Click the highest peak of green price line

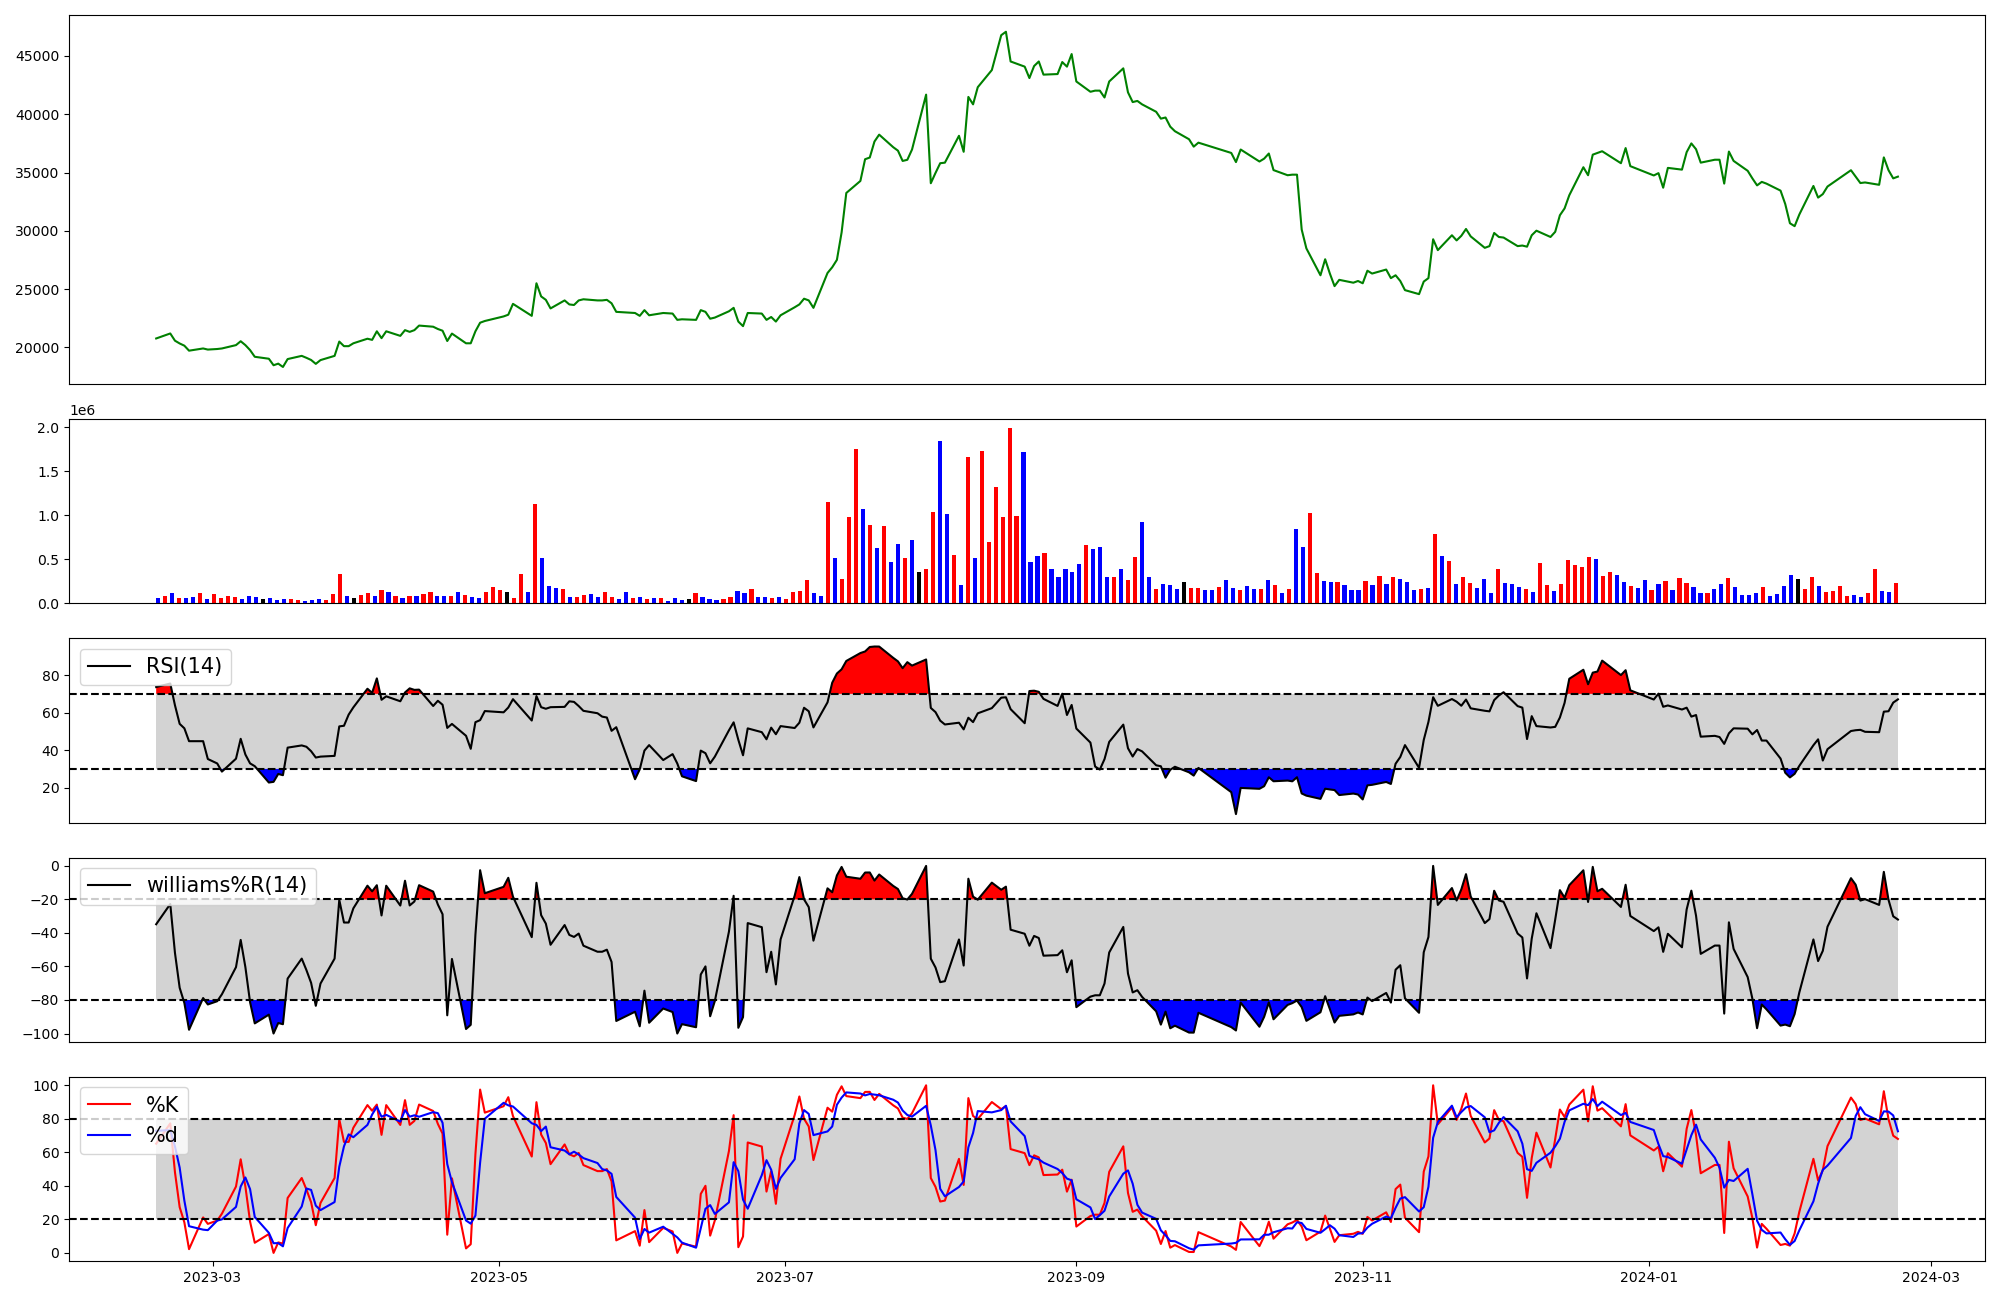(1005, 32)
